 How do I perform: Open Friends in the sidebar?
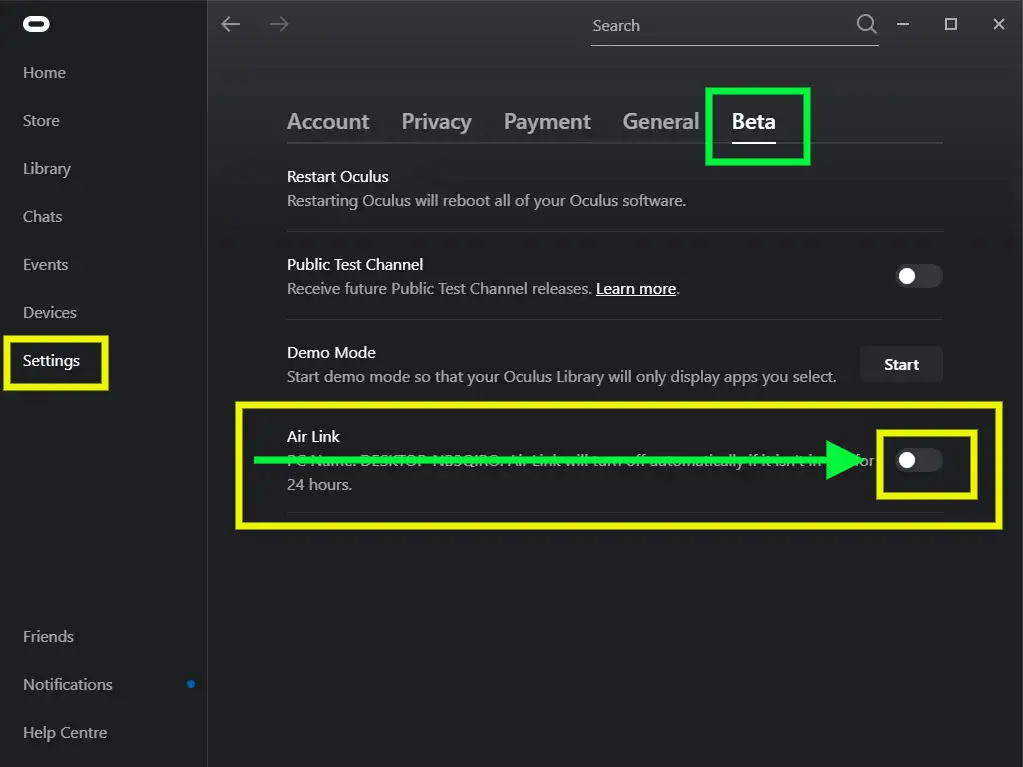(48, 637)
